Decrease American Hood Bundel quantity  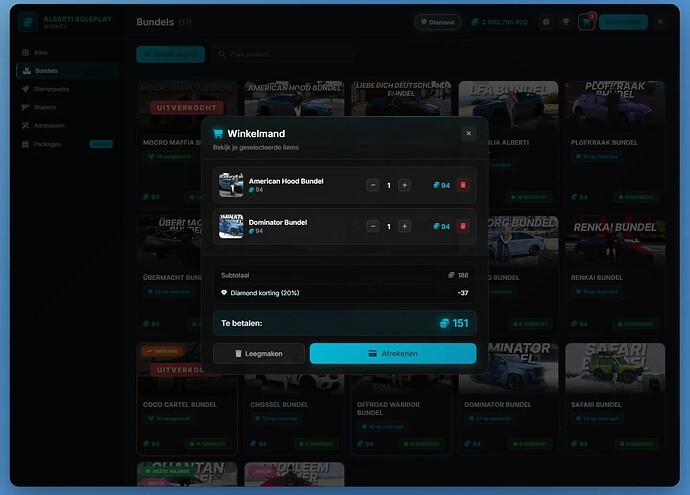point(373,185)
